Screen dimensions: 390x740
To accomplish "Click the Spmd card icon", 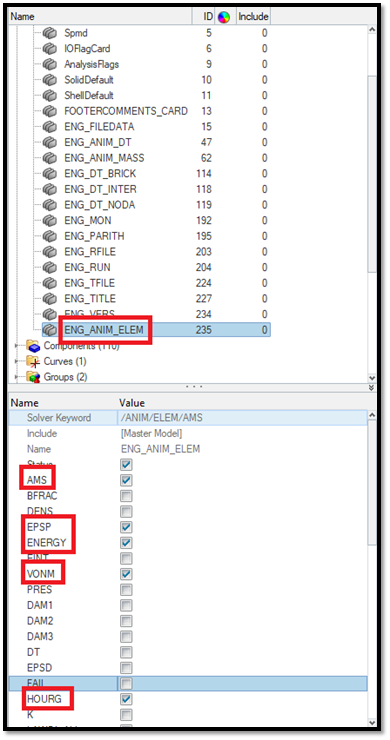I will coord(50,33).
